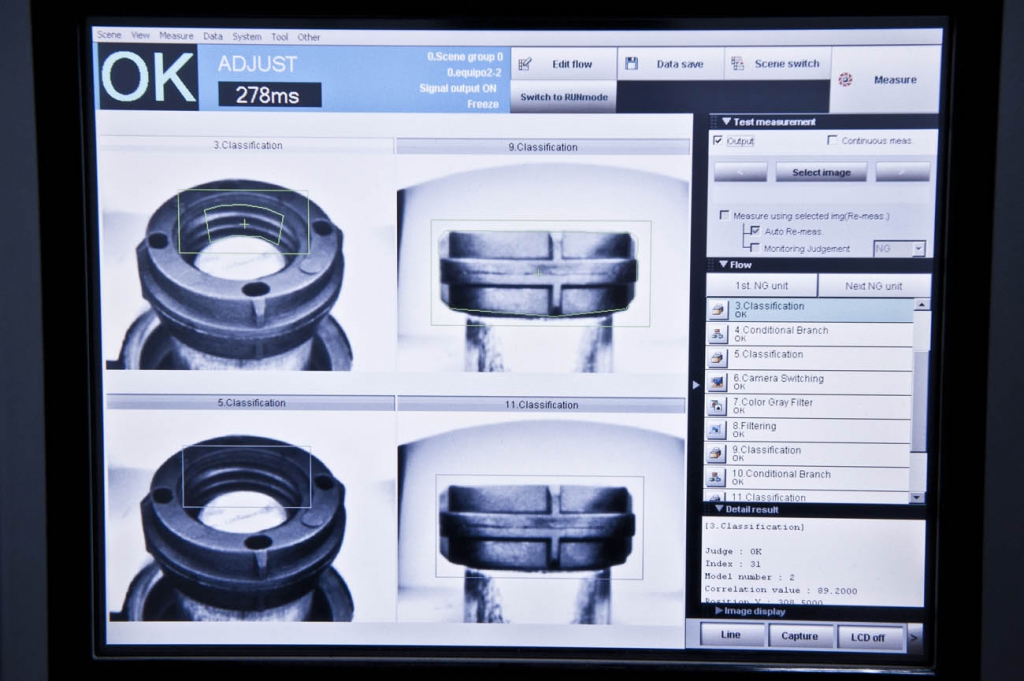Select the 3.Classification unit icon in the flow list
The width and height of the screenshot is (1024, 681).
pos(718,310)
